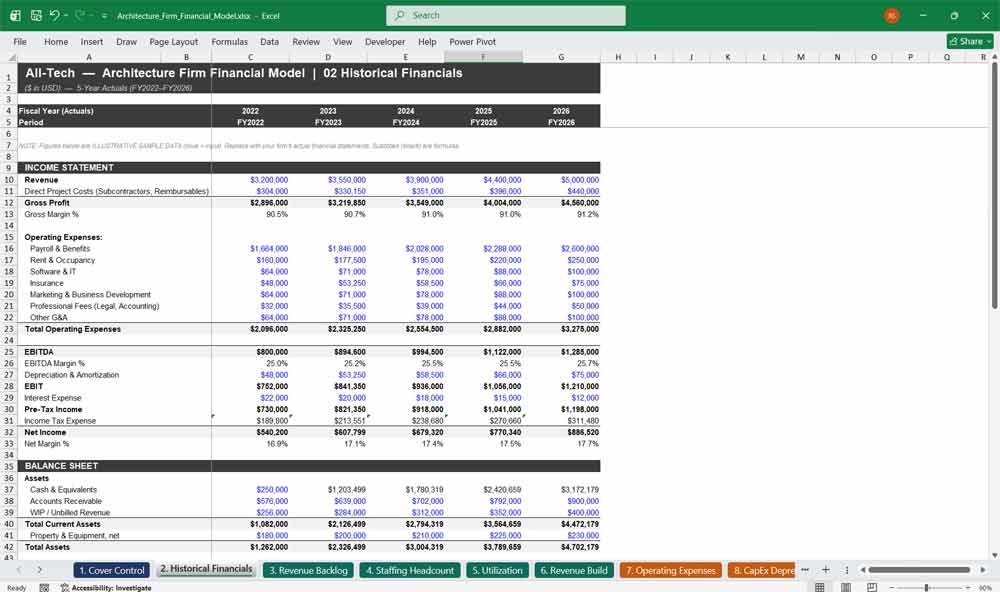Open the 5. Utilization sheet tab
The height and width of the screenshot is (592, 1000).
point(497,570)
